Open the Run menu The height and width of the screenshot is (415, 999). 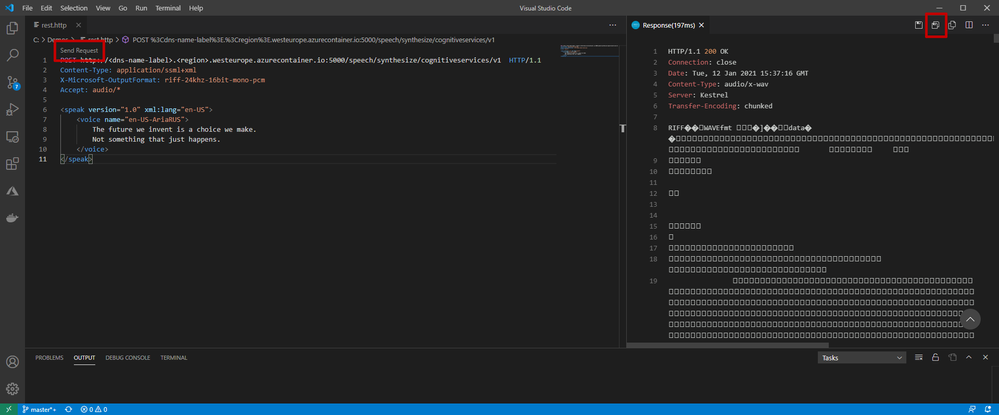(x=141, y=8)
